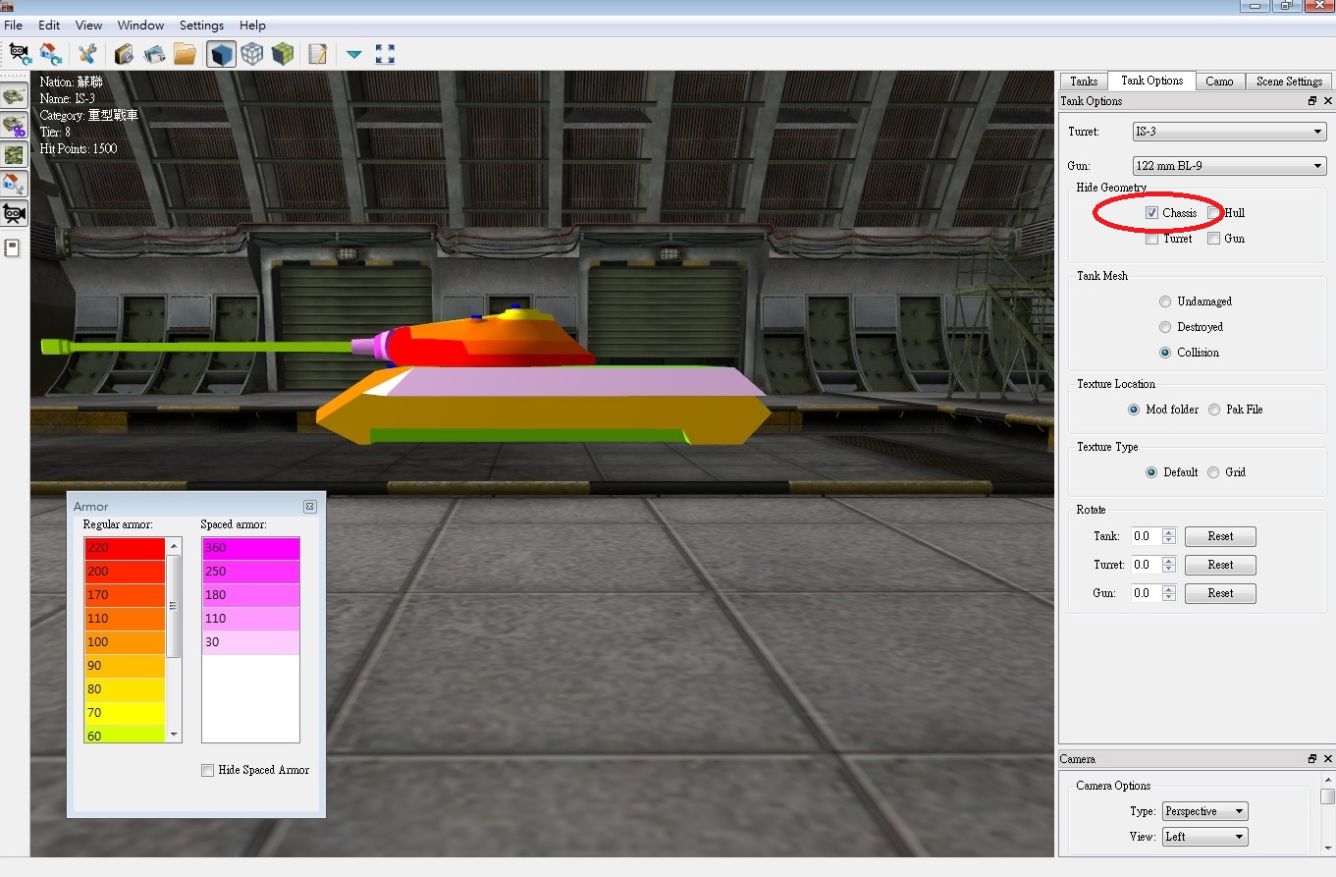Click the fullscreen expand toolbar icon
Screen dimensions: 1336x877
[385, 53]
